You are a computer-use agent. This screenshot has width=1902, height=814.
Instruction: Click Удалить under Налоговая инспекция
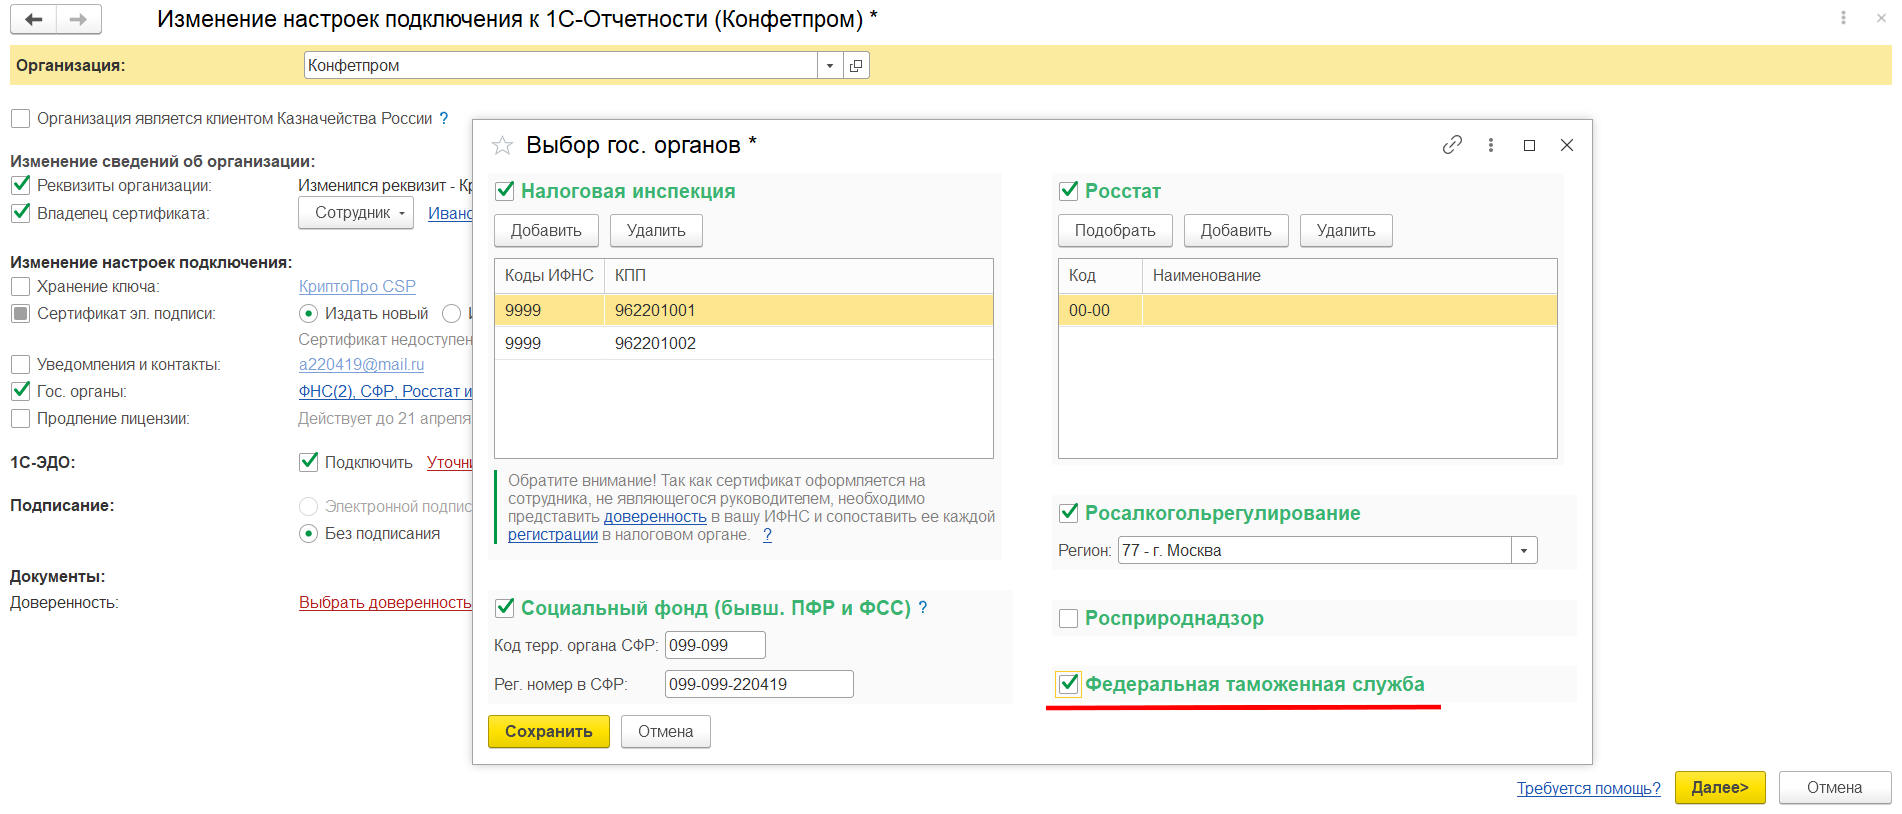click(656, 230)
